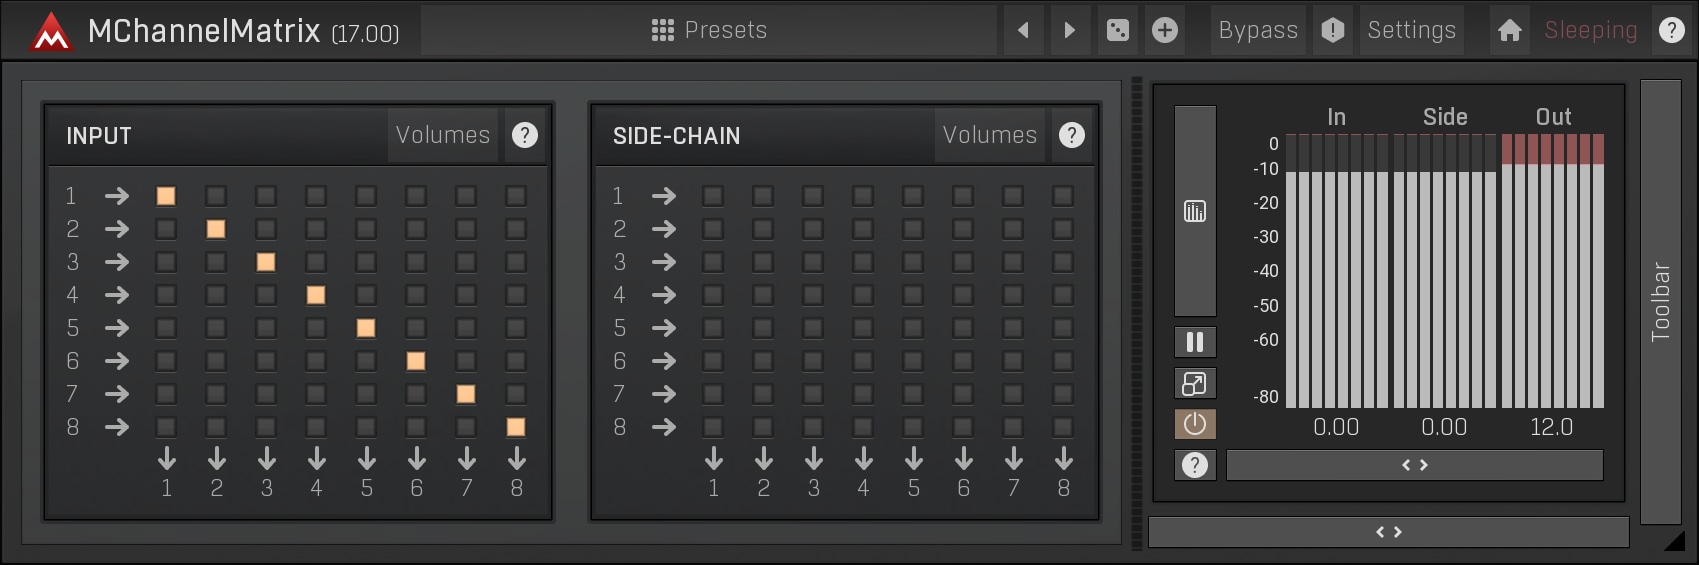The image size is (1699, 565).
Task: Click the home icon in top bar
Action: tap(1509, 30)
